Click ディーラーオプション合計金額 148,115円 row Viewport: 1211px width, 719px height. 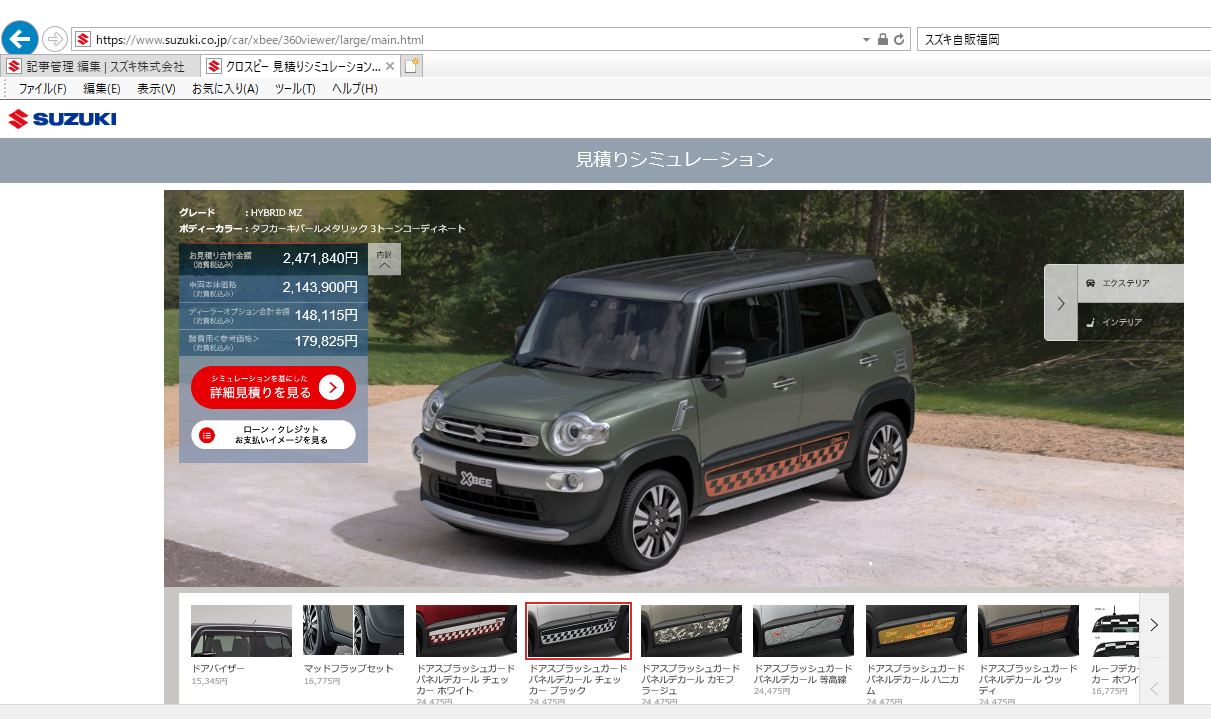tap(273, 315)
